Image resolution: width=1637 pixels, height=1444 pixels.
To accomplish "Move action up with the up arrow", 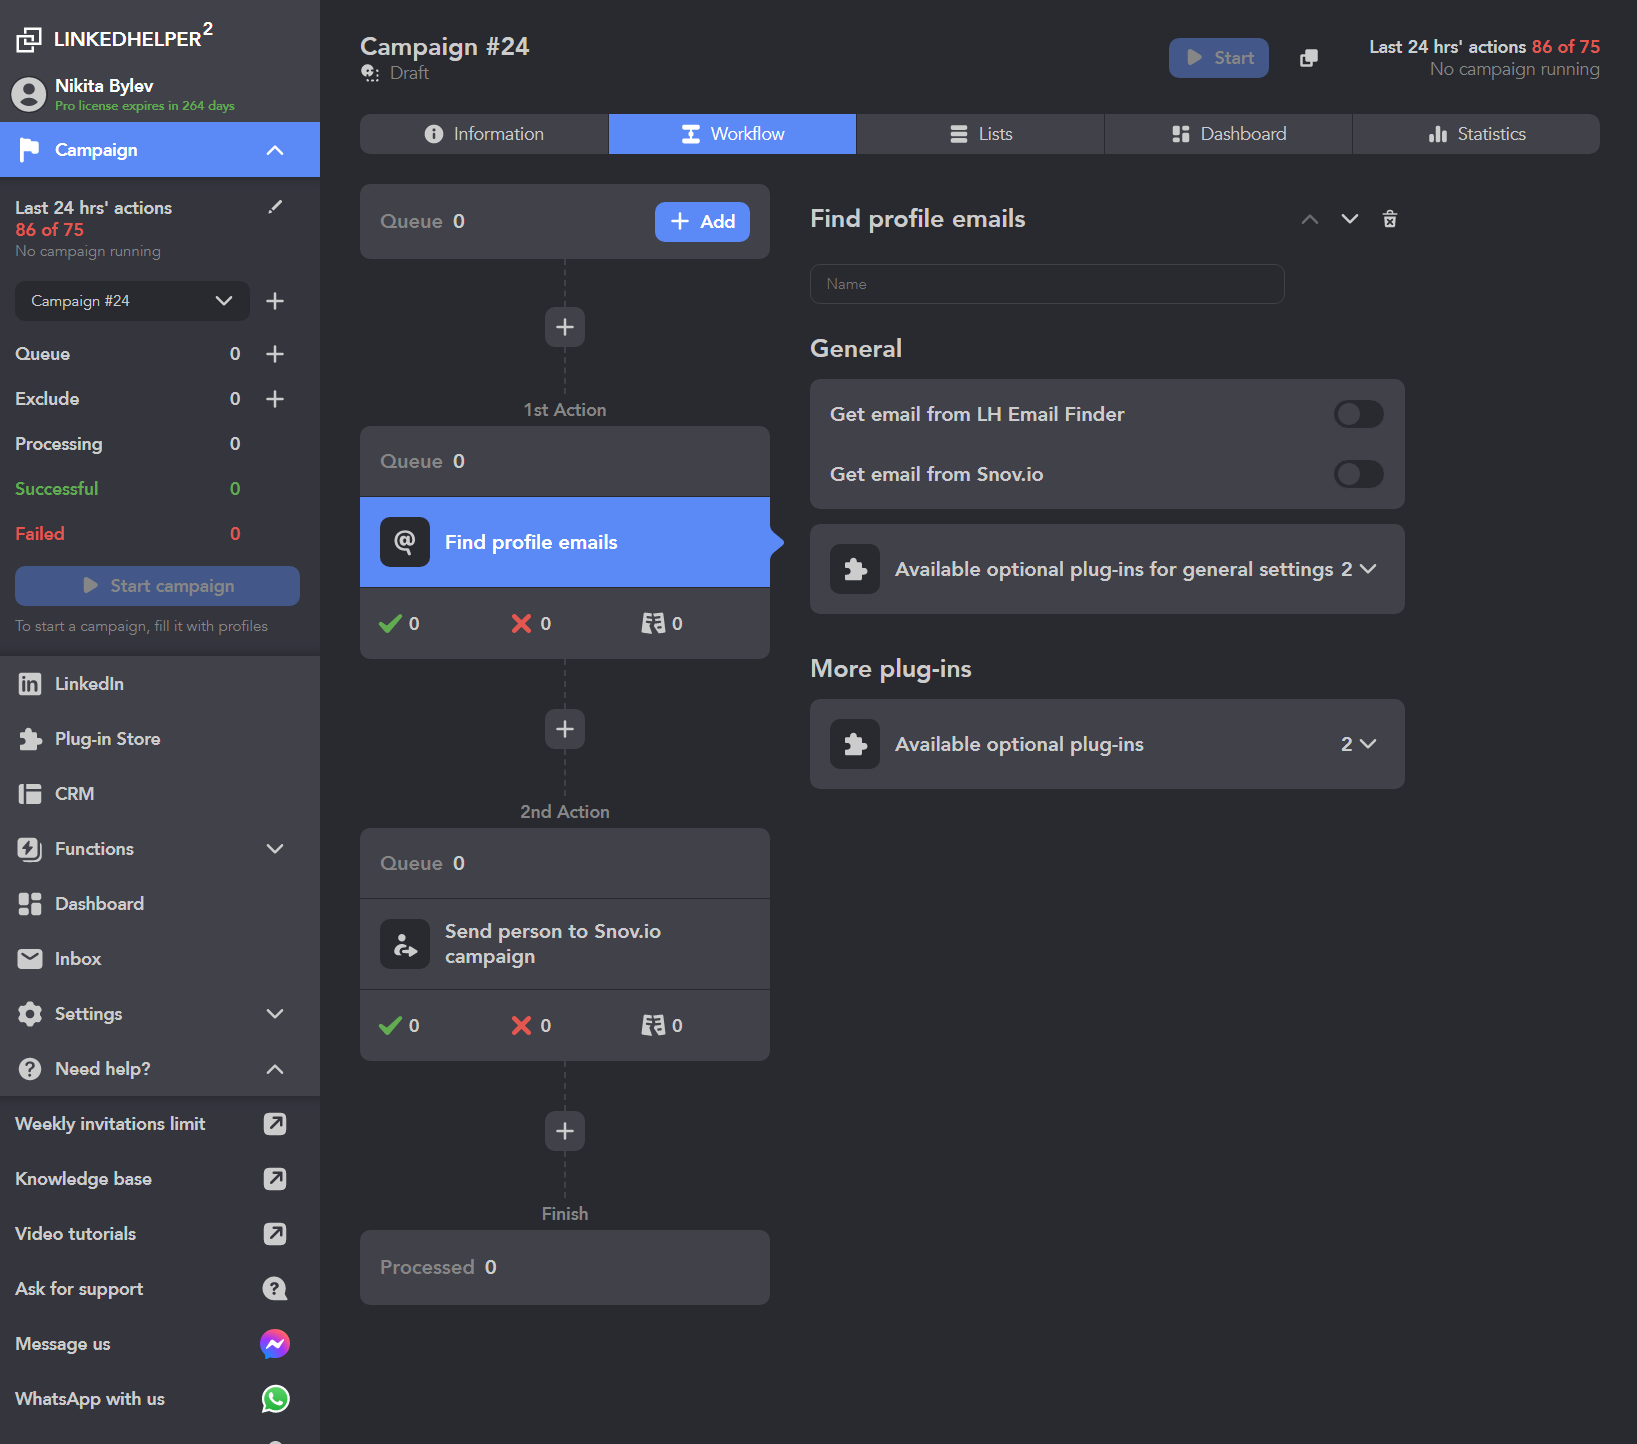I will pos(1310,219).
